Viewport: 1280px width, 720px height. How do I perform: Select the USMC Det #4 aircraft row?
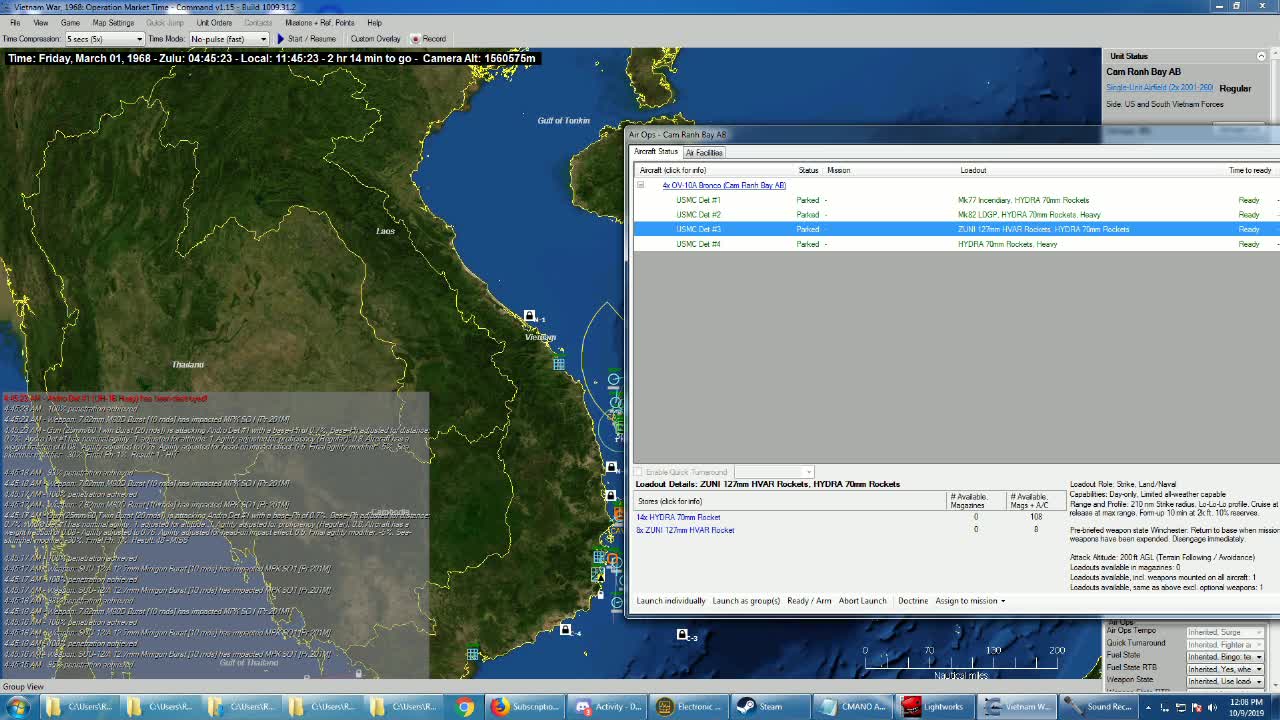pos(955,244)
